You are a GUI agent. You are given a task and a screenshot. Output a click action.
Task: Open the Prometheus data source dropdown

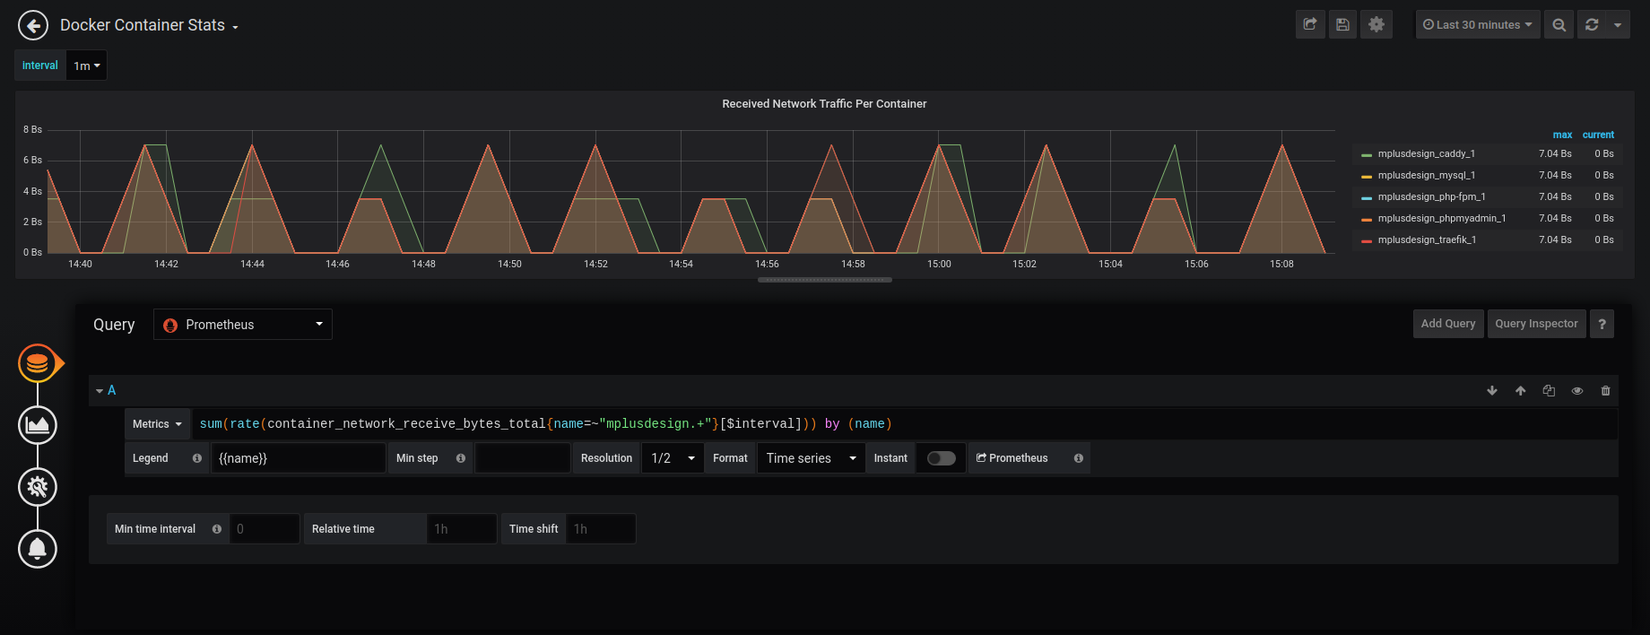[x=243, y=325]
